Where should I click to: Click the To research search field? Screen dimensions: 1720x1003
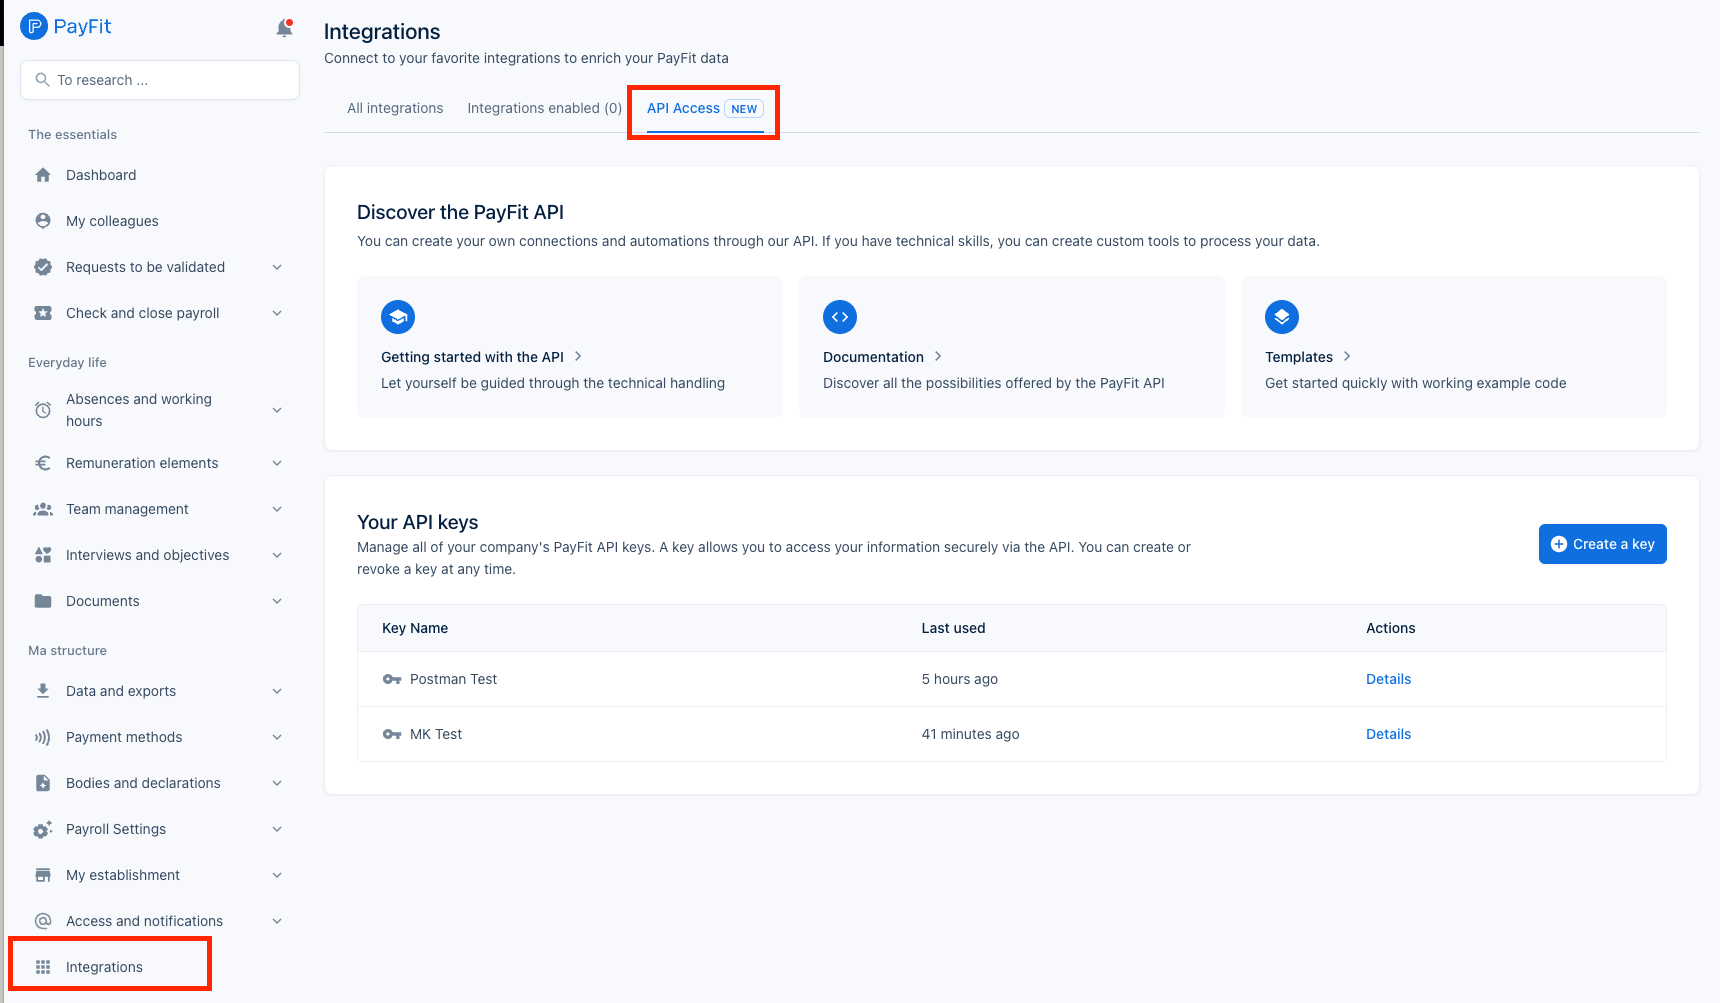pyautogui.click(x=160, y=80)
